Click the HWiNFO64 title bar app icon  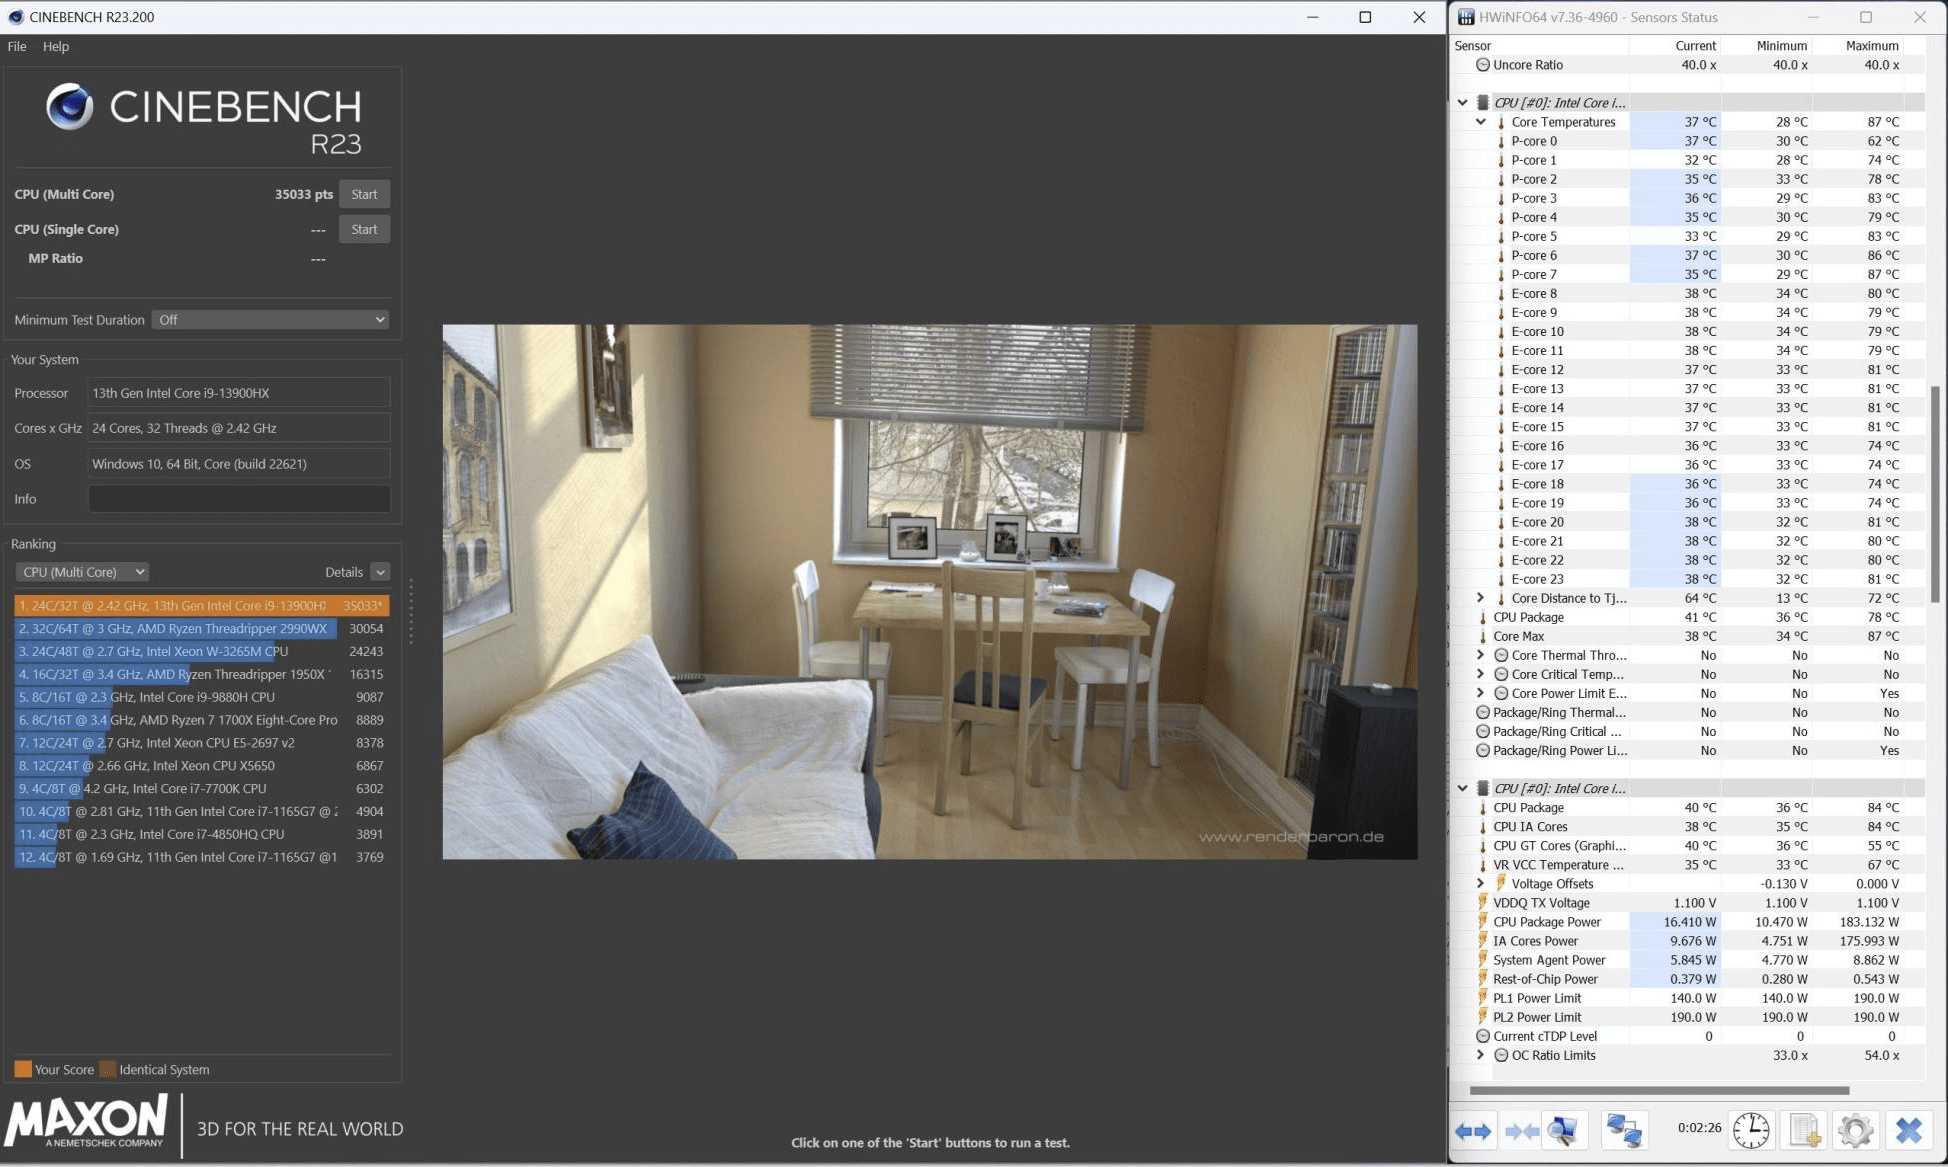1466,17
